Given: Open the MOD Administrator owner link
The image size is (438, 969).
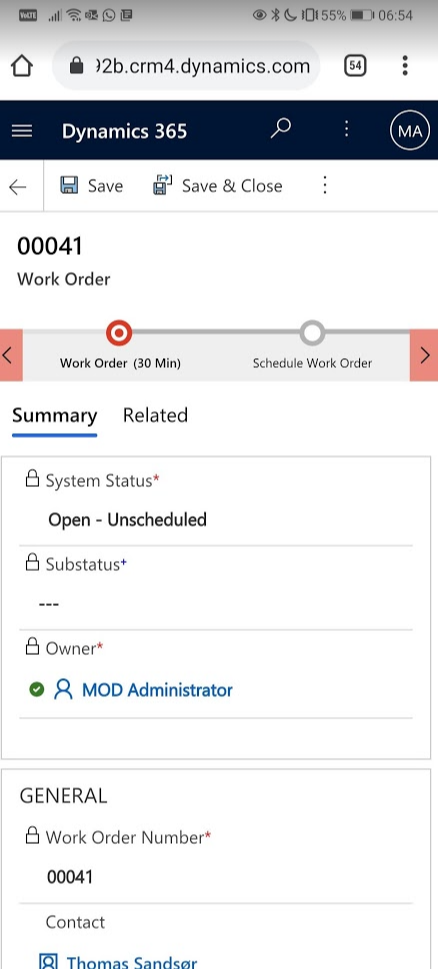Looking at the screenshot, I should coord(157,690).
